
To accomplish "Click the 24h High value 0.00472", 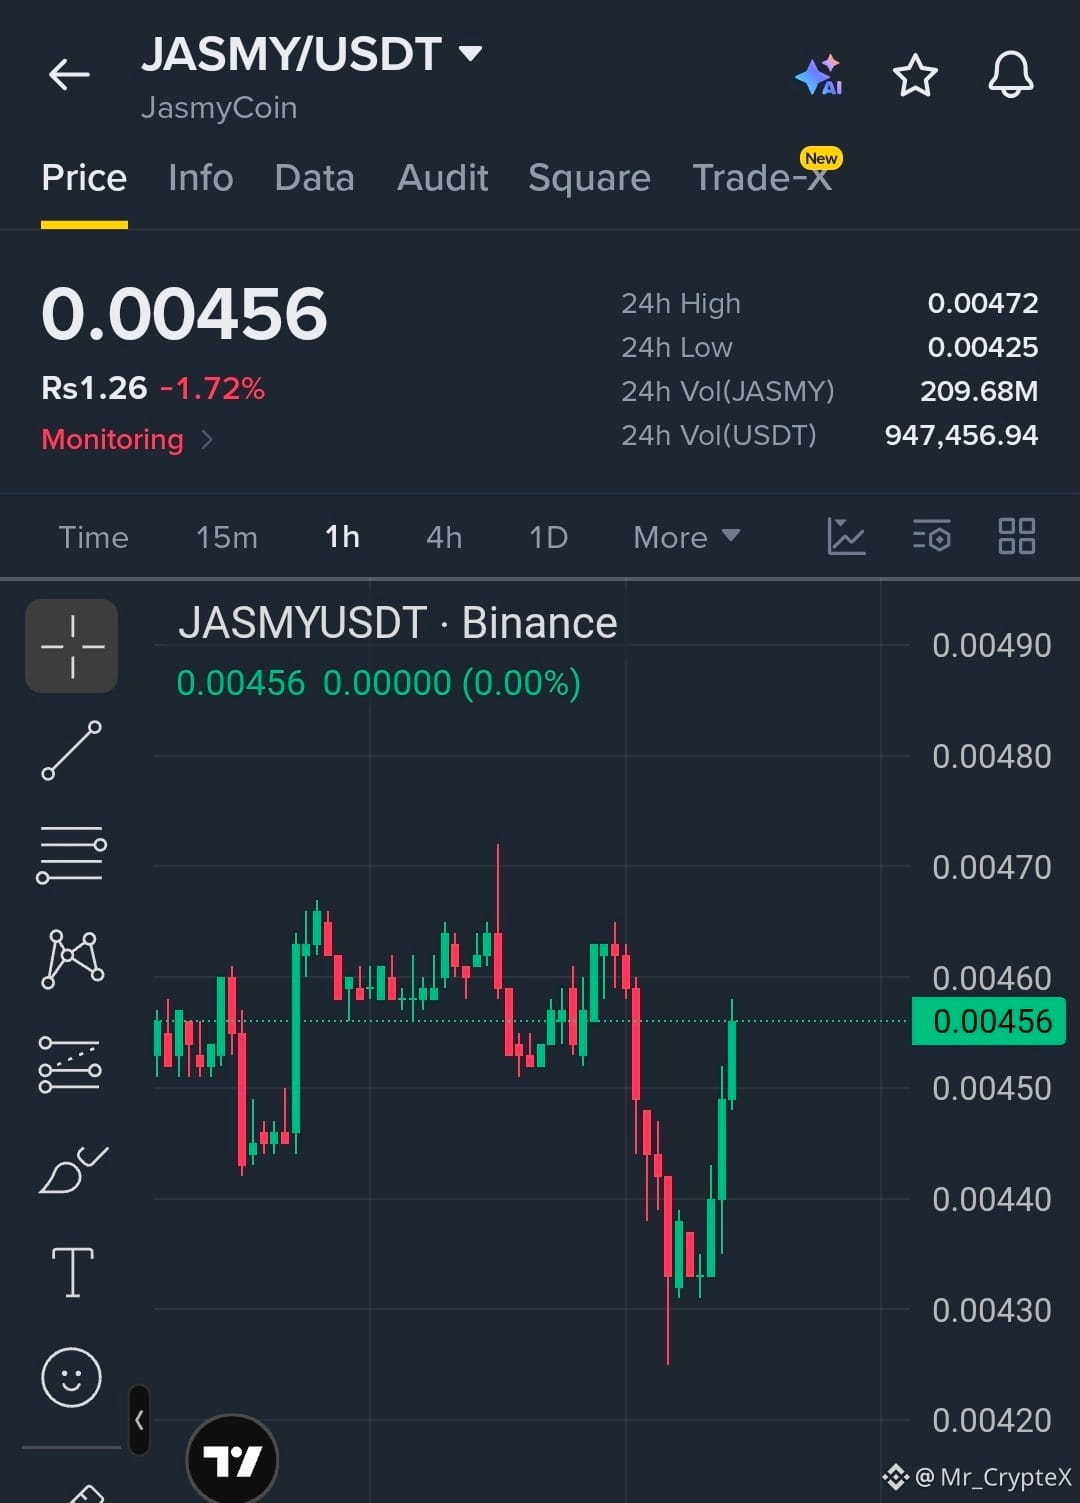I will coord(983,303).
